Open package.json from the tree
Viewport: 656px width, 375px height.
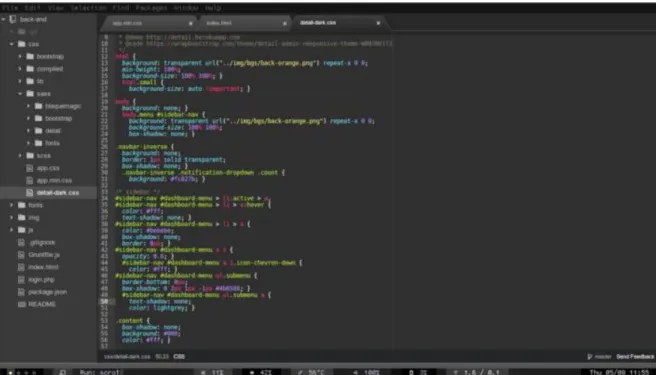pos(48,292)
